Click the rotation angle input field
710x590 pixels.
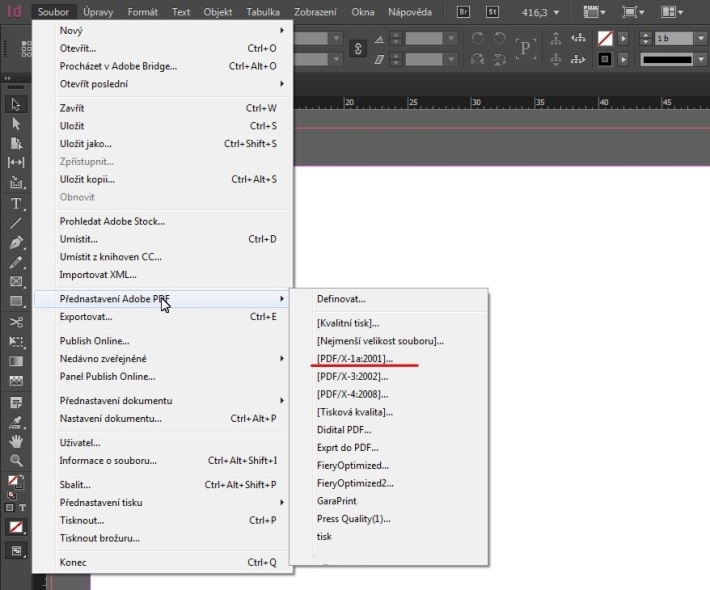tap(424, 38)
